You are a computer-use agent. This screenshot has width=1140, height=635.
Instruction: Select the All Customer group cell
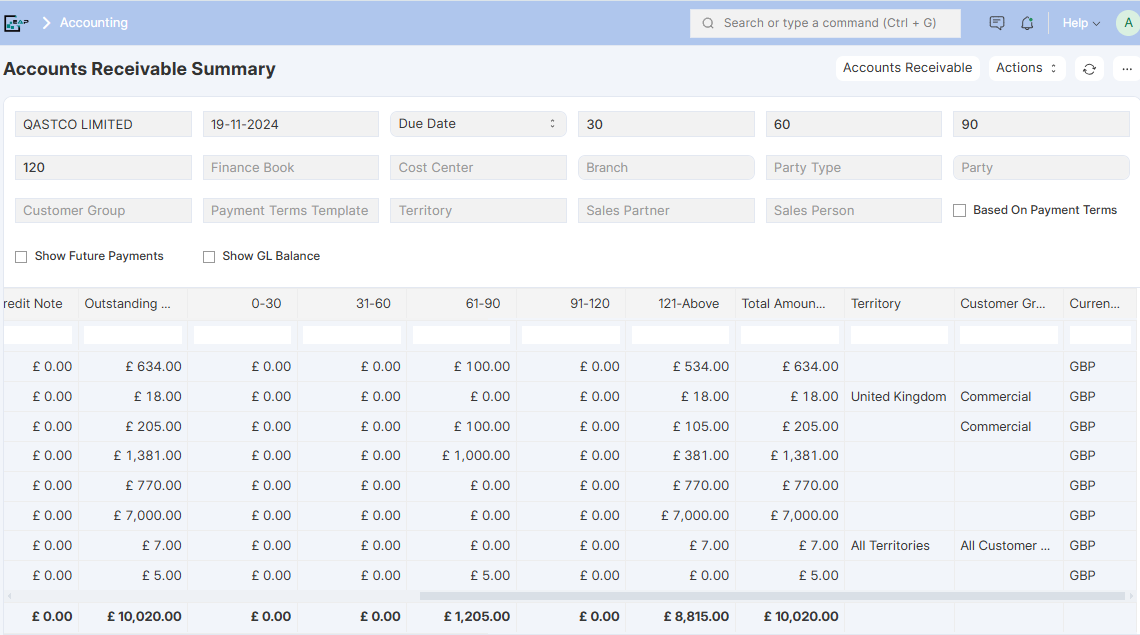click(x=1008, y=546)
